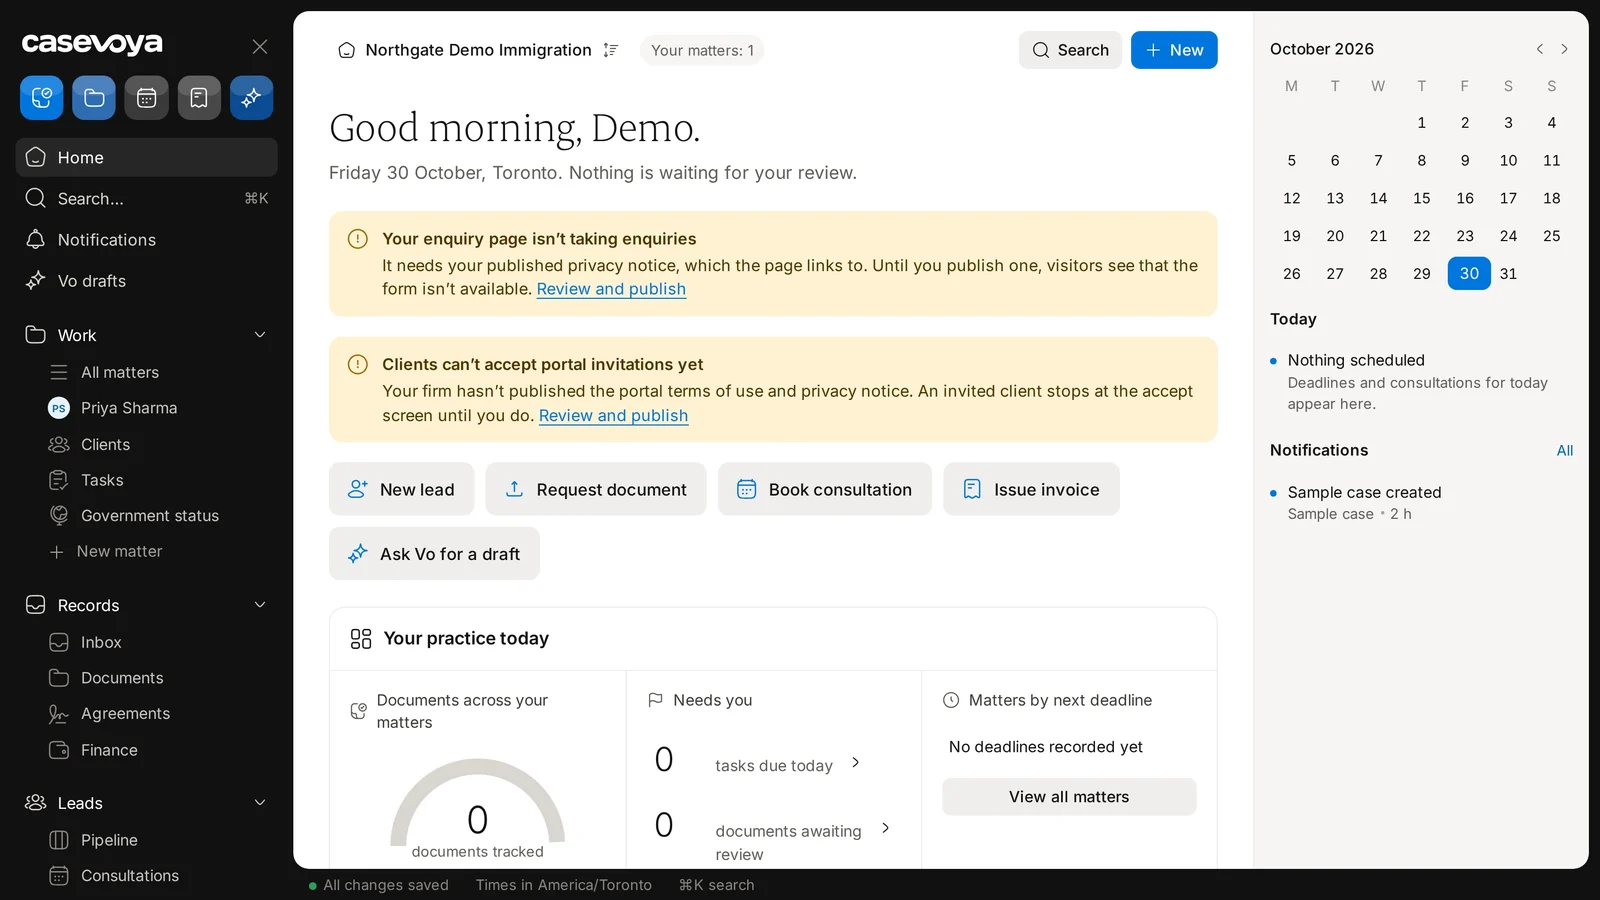Select October 1 in the calendar
This screenshot has height=900, width=1600.
point(1422,123)
